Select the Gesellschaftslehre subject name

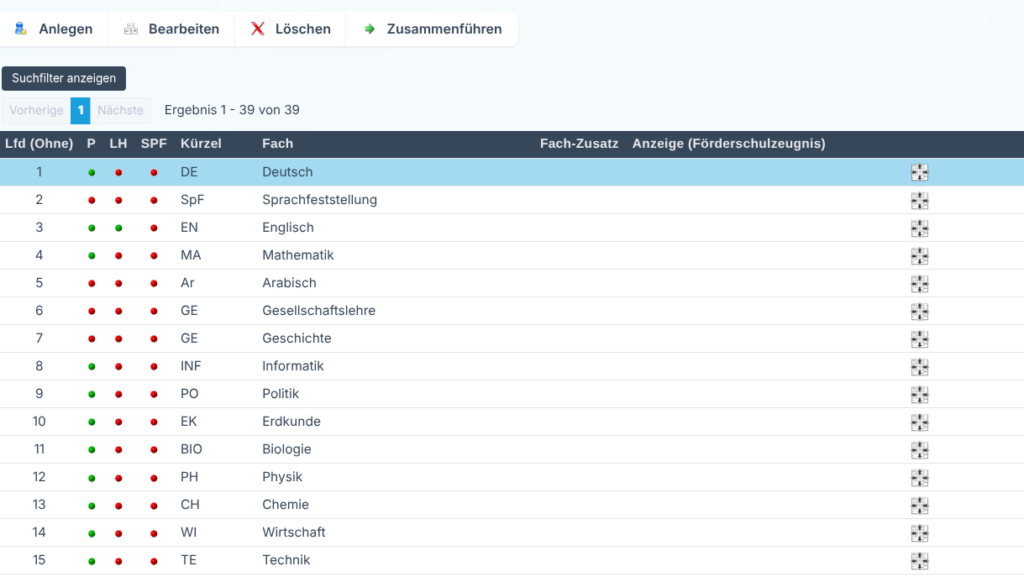point(319,311)
